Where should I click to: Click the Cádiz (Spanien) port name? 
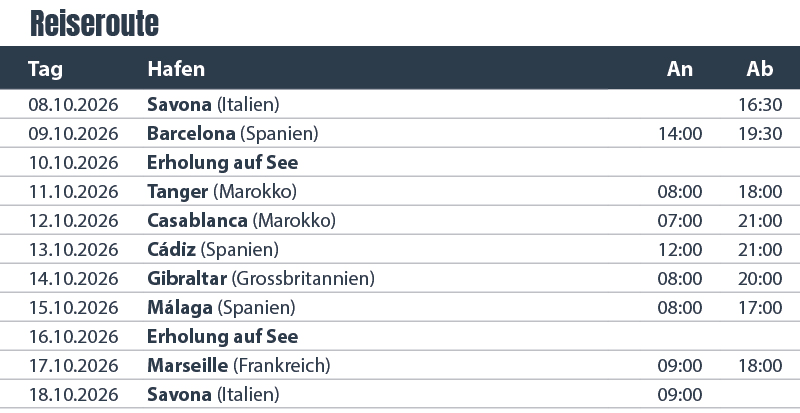[x=212, y=249]
